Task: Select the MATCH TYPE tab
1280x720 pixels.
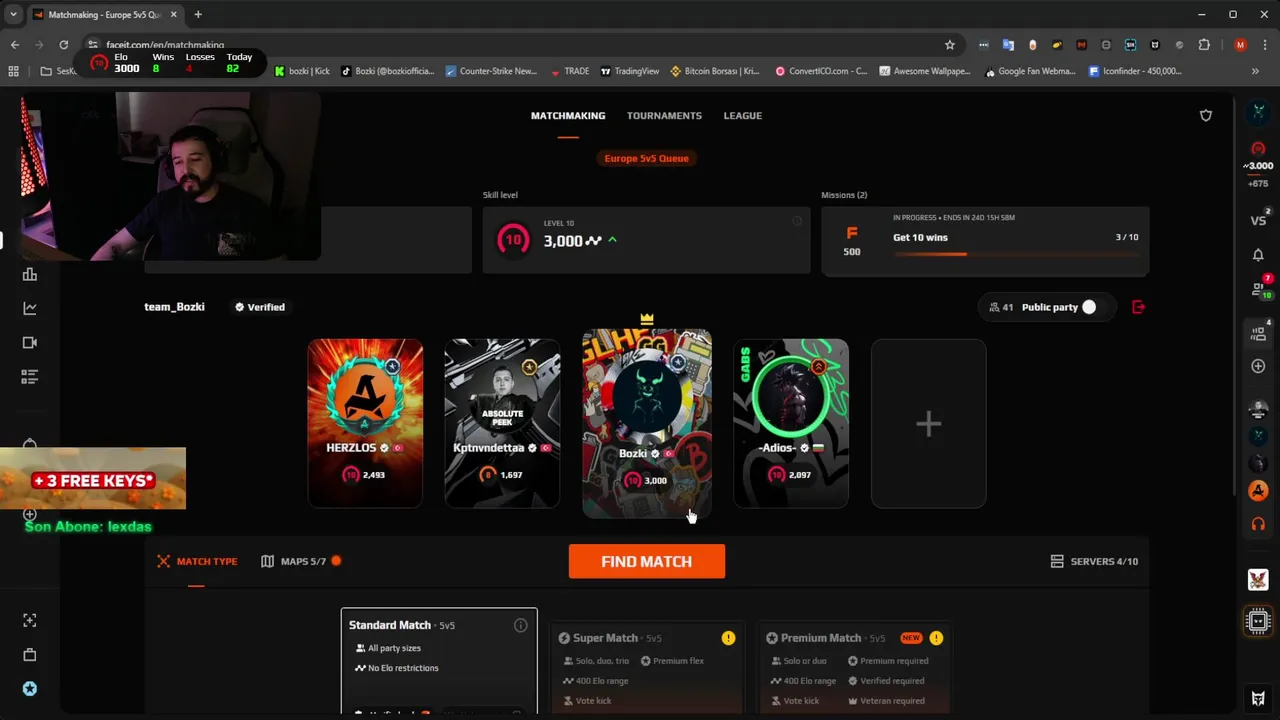Action: point(197,562)
